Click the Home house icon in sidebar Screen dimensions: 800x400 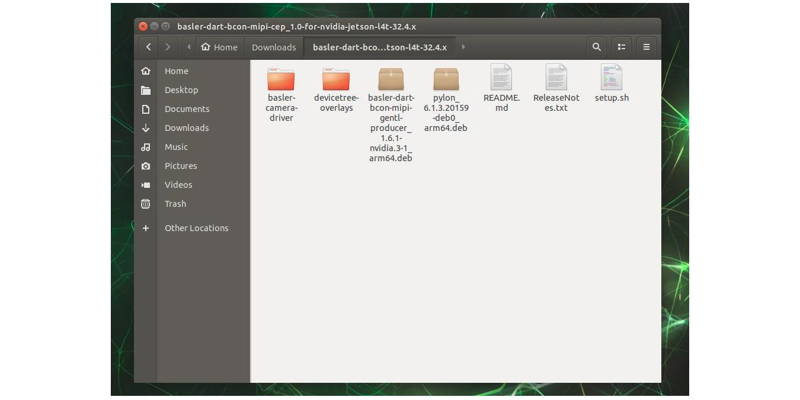point(146,71)
